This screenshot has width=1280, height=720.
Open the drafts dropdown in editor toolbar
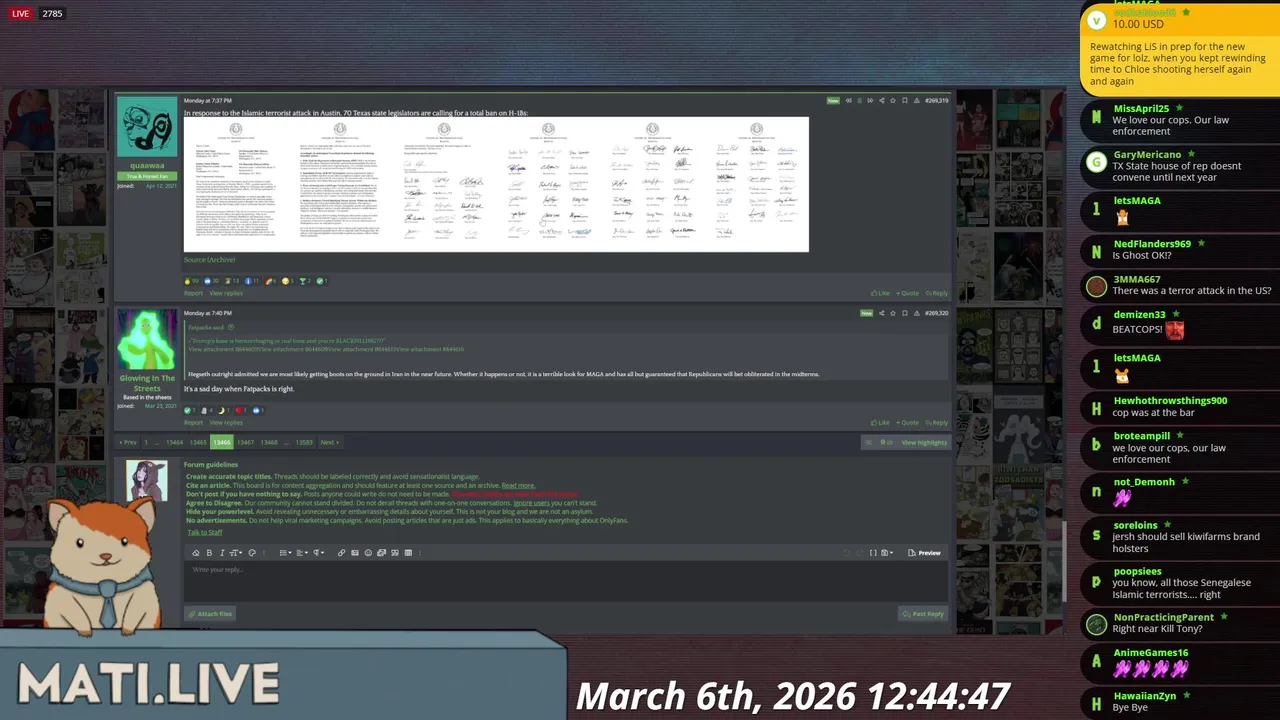point(887,553)
